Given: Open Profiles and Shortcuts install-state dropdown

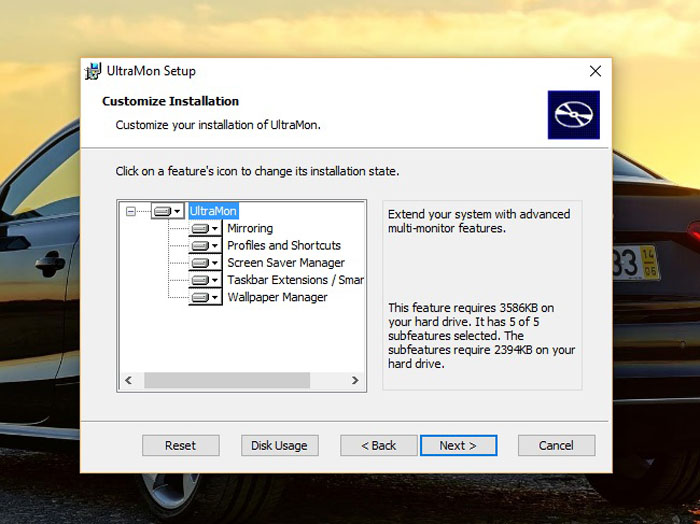Looking at the screenshot, I should pyautogui.click(x=205, y=245).
